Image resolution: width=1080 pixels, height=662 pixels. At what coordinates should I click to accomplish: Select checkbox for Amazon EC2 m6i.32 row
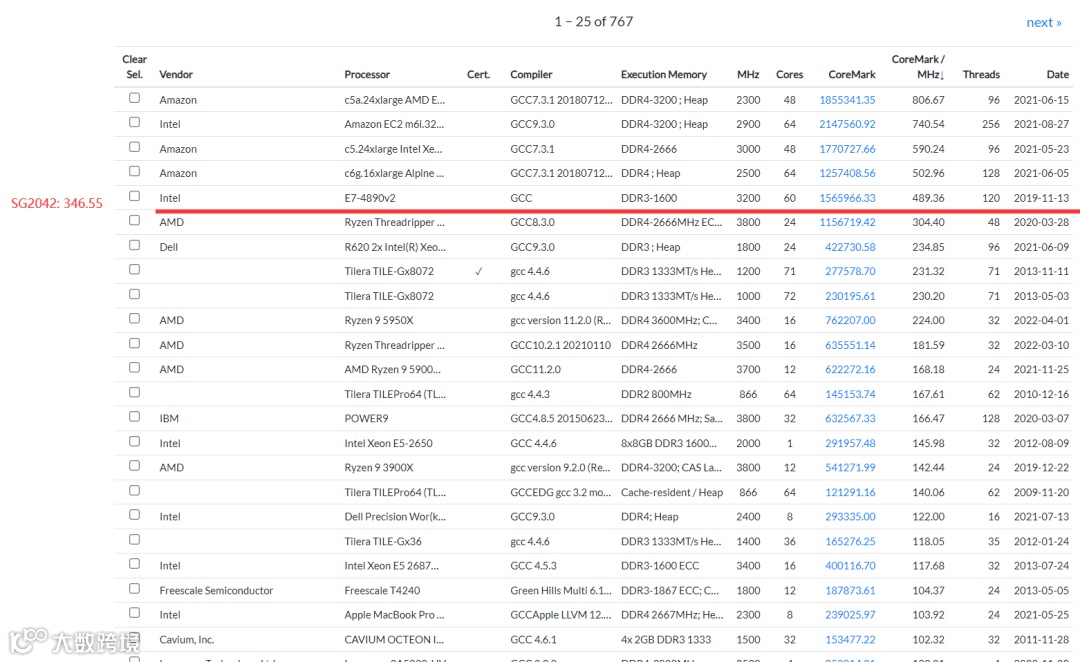click(x=134, y=122)
